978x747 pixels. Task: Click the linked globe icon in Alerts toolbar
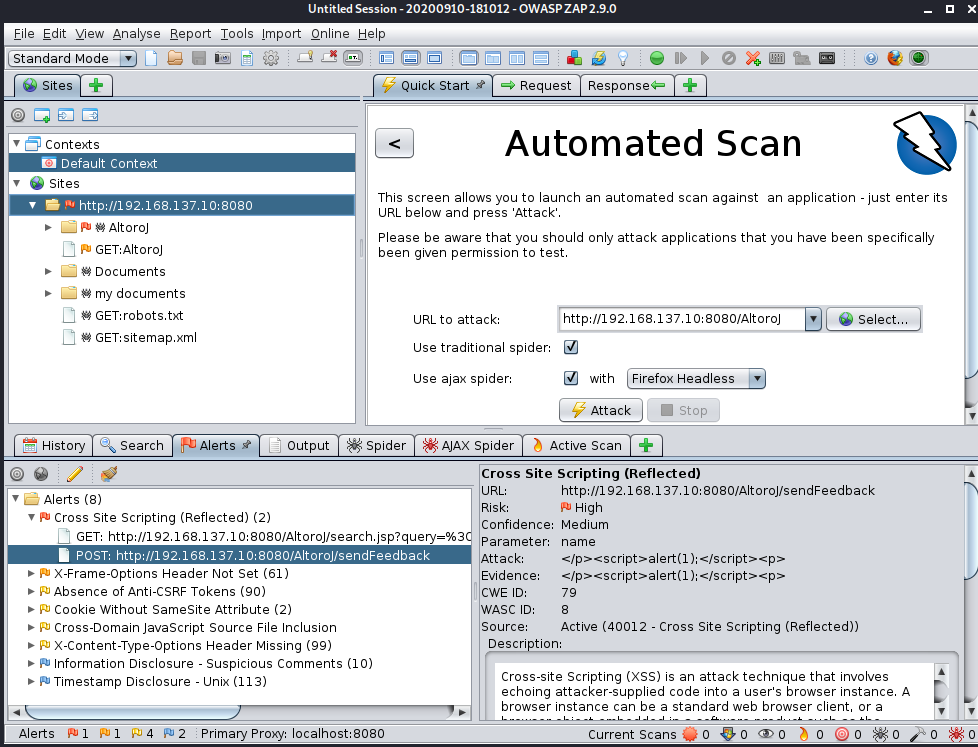coord(41,474)
